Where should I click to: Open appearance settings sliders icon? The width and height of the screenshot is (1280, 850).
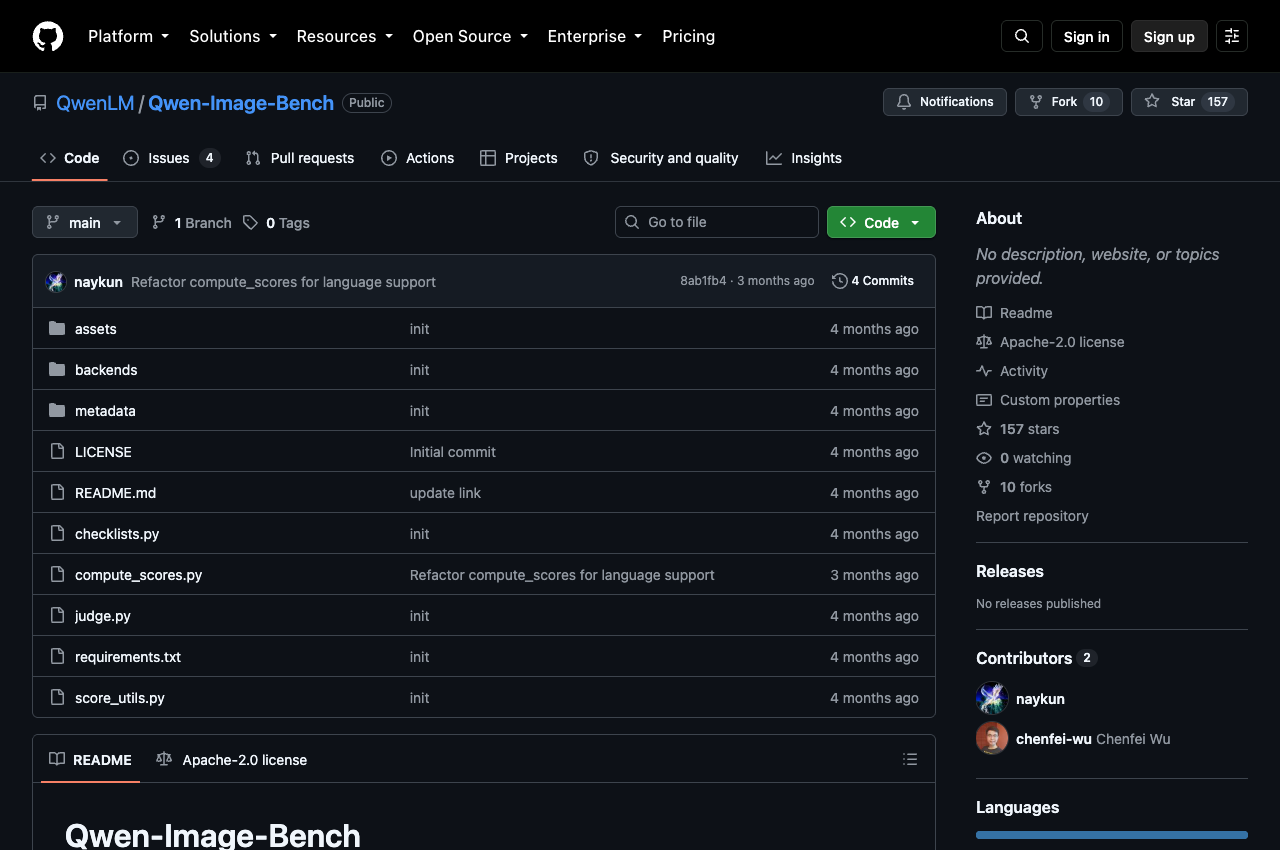(1232, 36)
